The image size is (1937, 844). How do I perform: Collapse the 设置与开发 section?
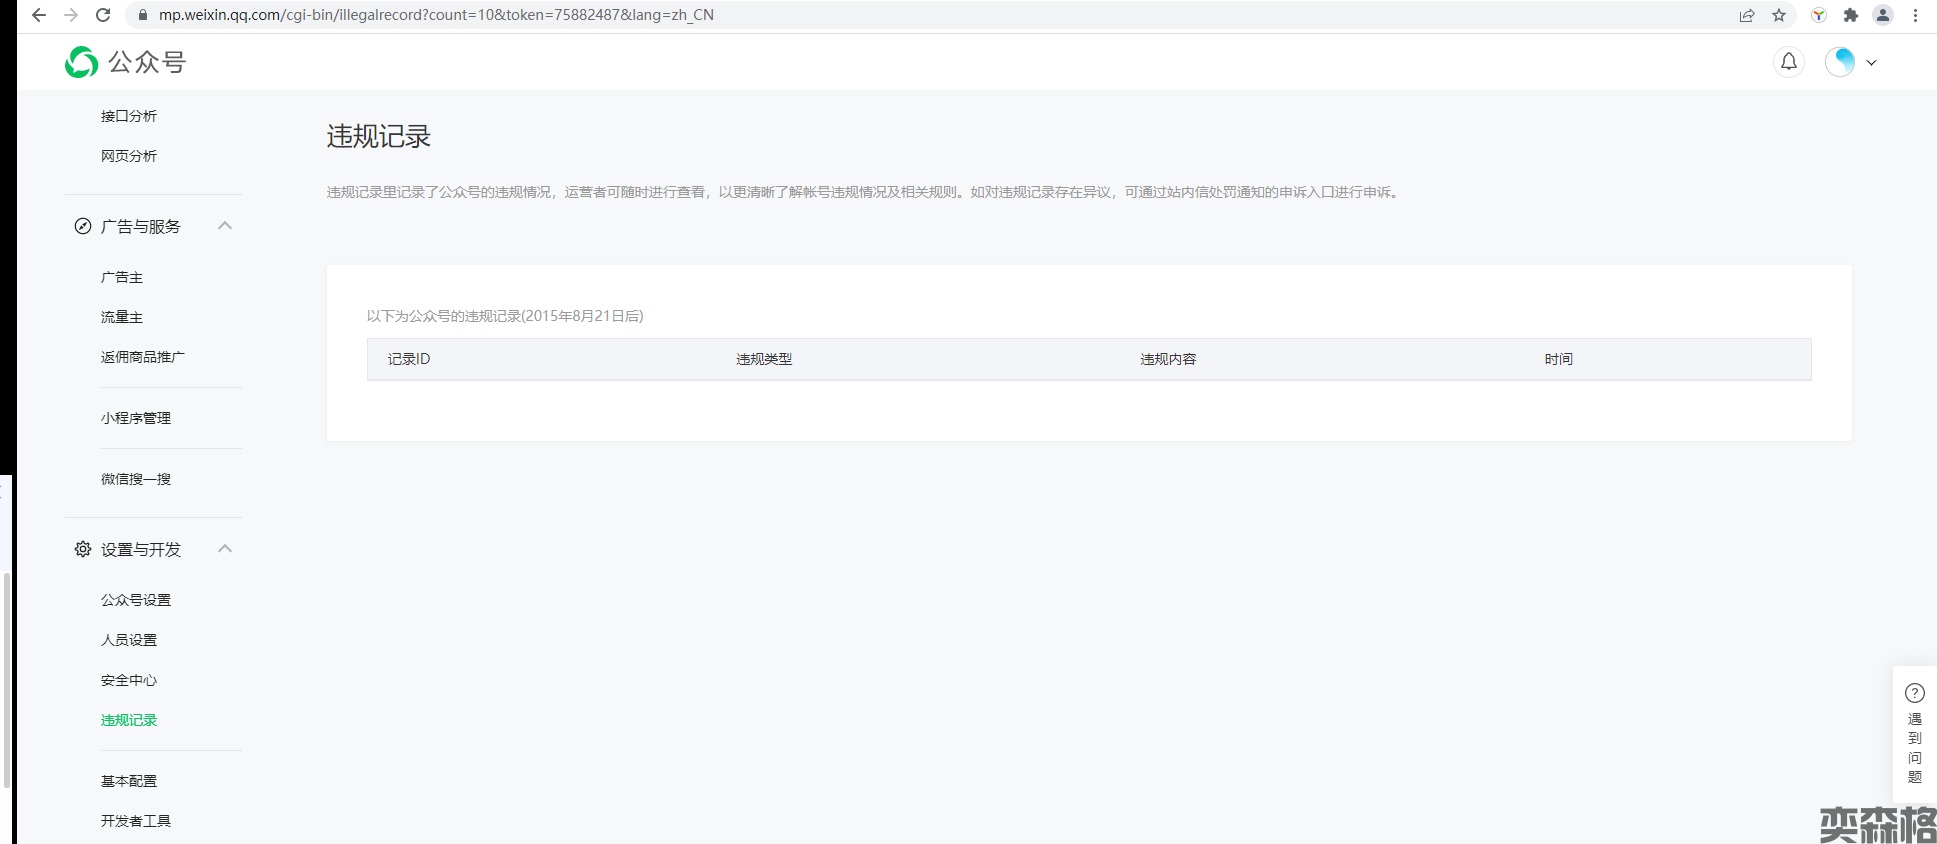tap(225, 549)
